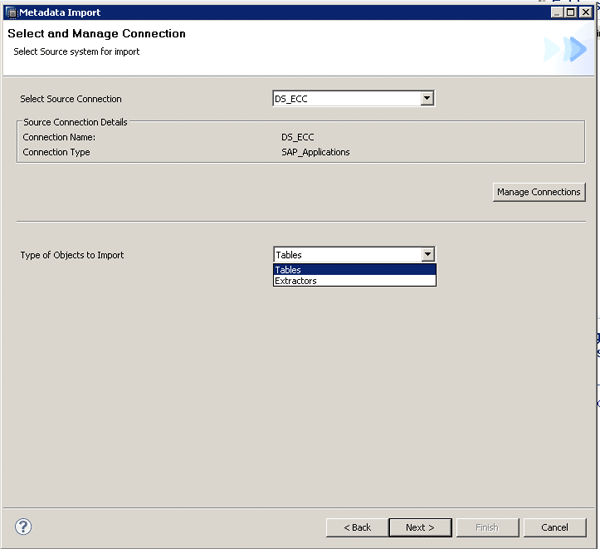Choose Extractors from the object type list
The image size is (600, 549).
click(x=354, y=281)
